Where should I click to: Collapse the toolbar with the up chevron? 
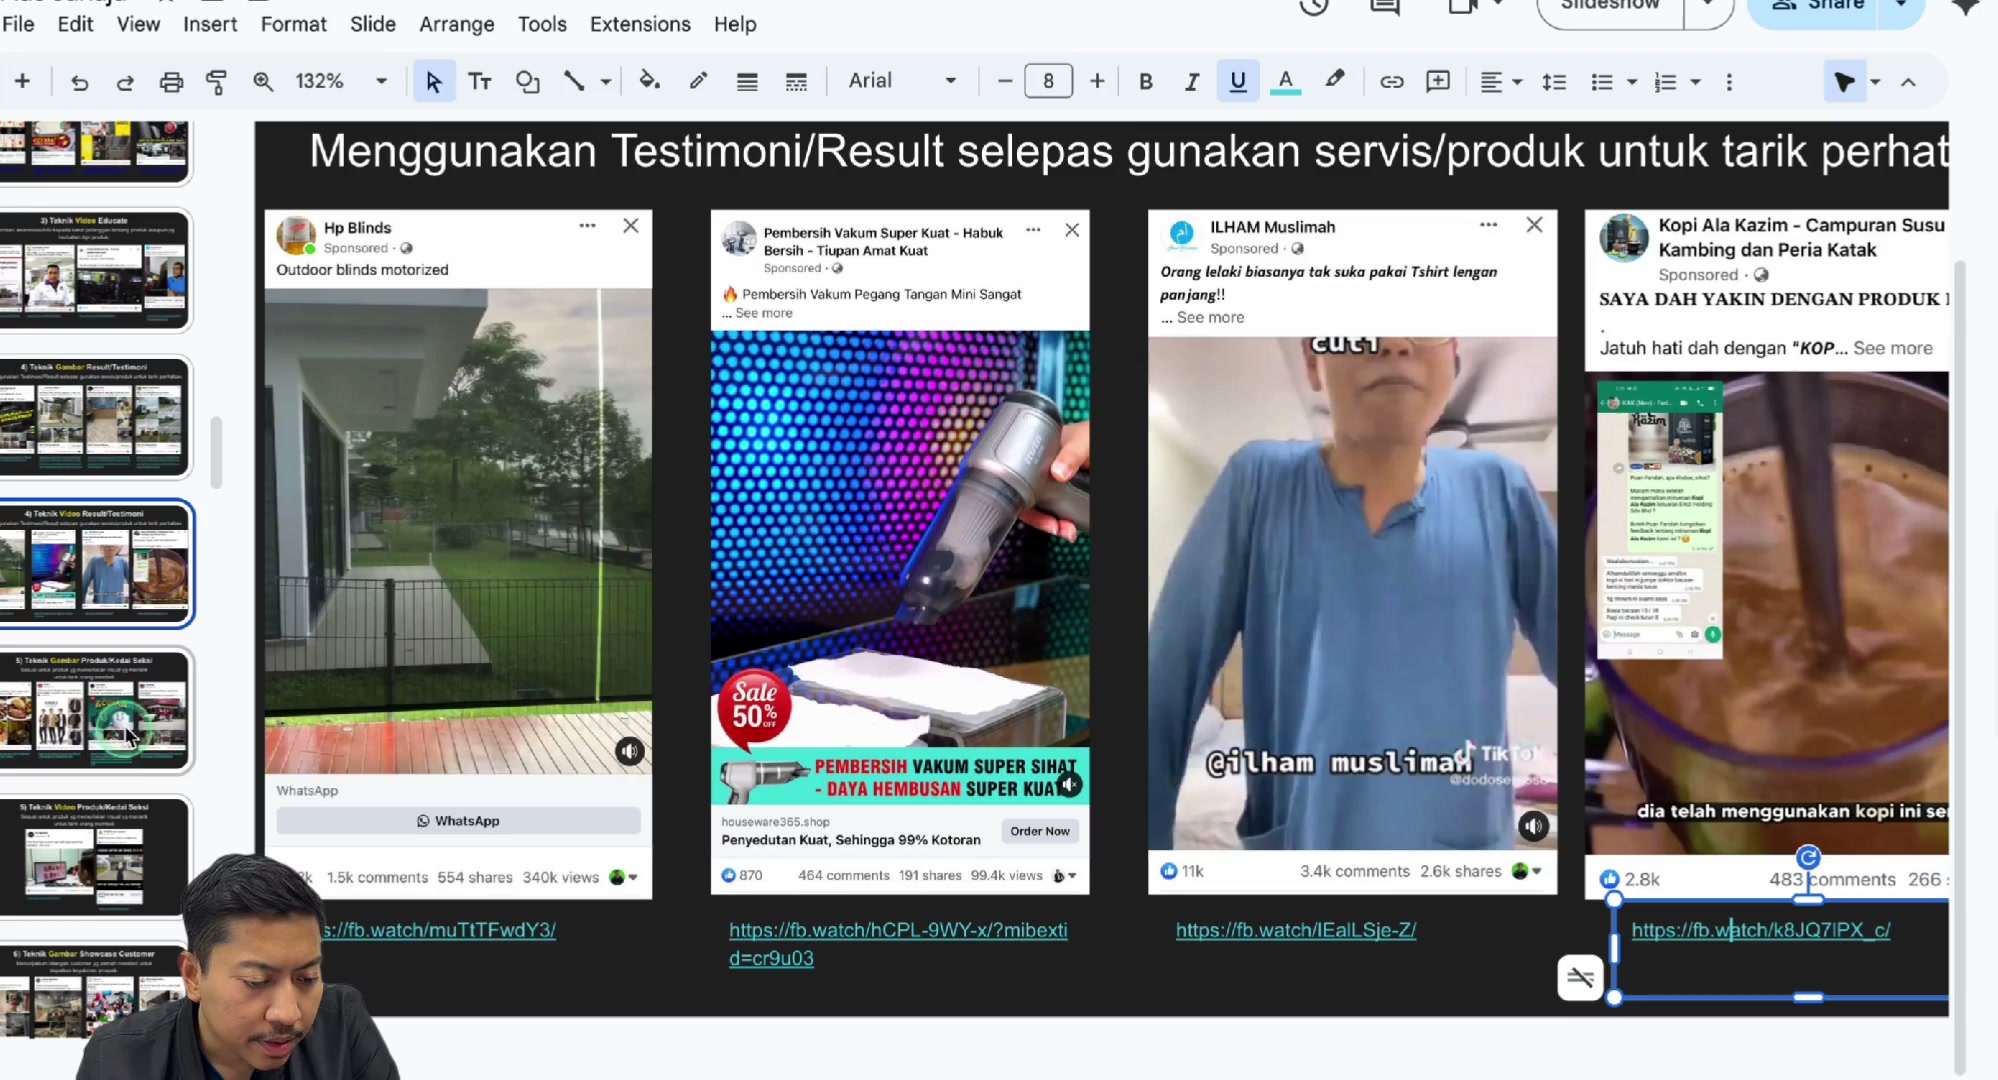(x=1908, y=82)
